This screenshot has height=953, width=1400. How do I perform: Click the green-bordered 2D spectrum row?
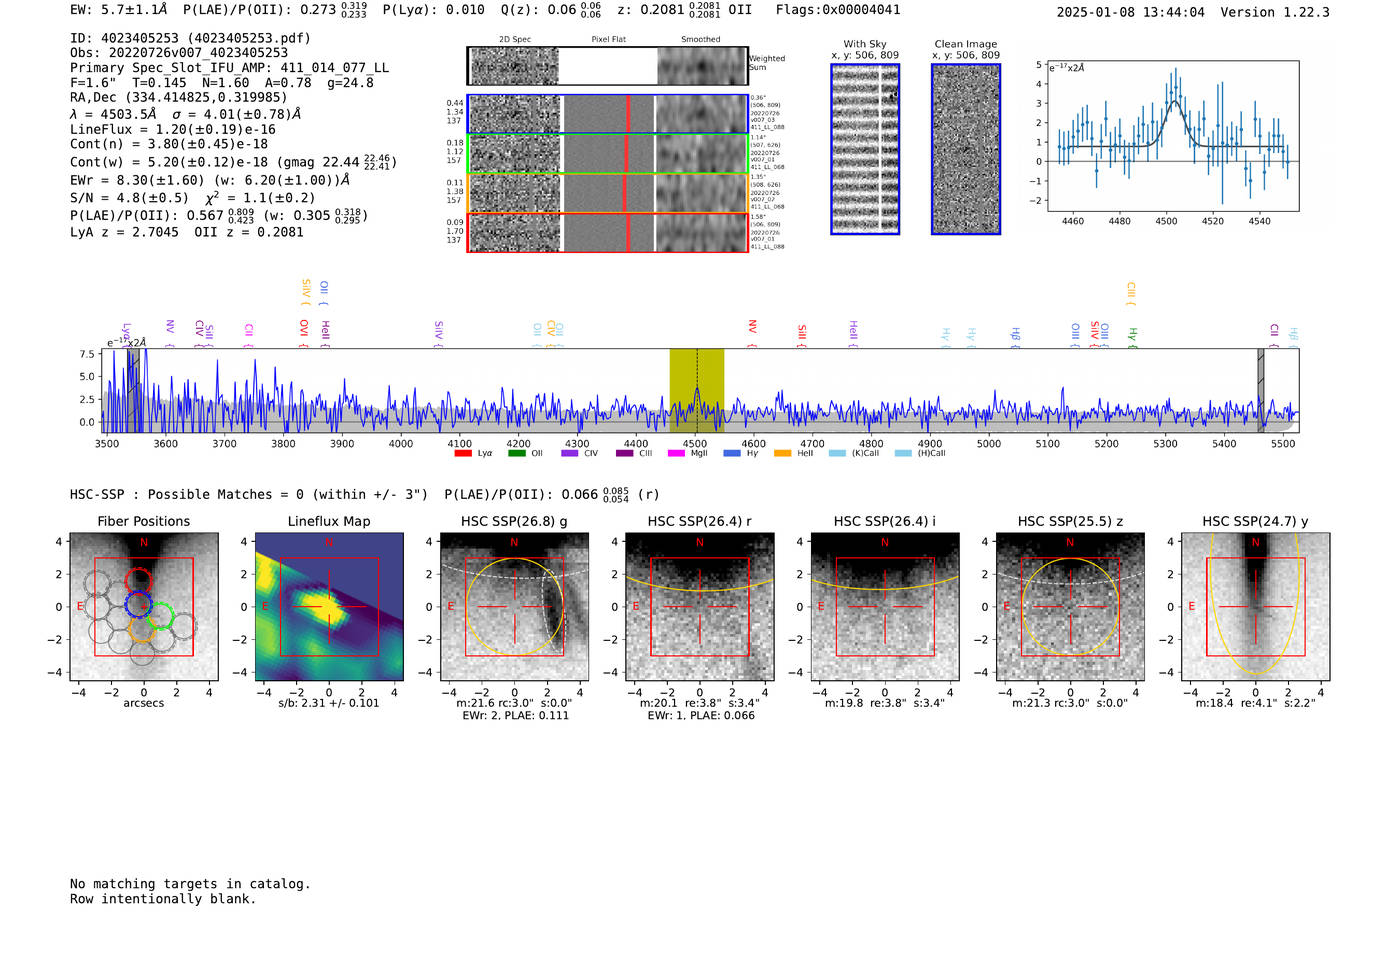tap(607, 153)
